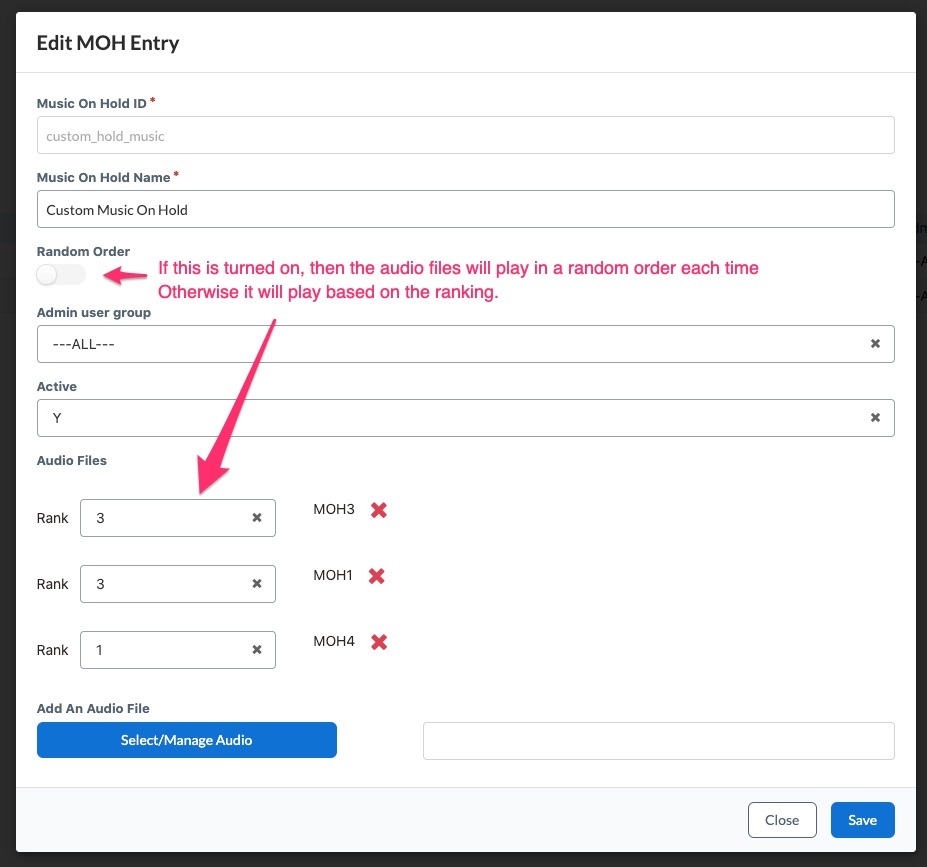
Task: Click the Close button
Action: coord(782,820)
